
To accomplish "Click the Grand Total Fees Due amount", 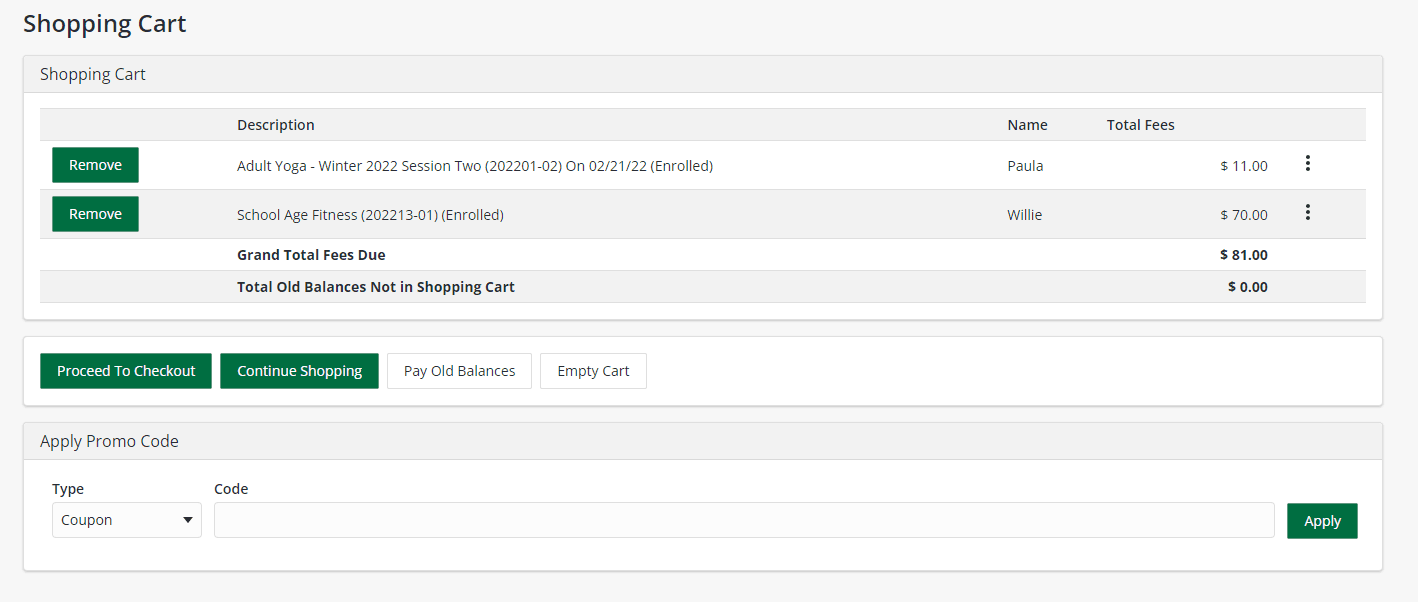I will click(1243, 255).
